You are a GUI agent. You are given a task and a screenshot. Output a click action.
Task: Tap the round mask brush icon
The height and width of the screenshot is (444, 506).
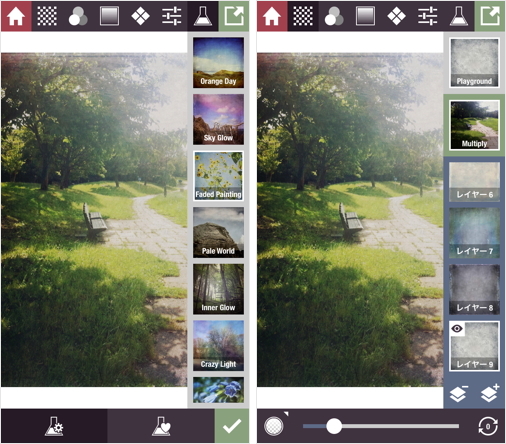click(274, 426)
